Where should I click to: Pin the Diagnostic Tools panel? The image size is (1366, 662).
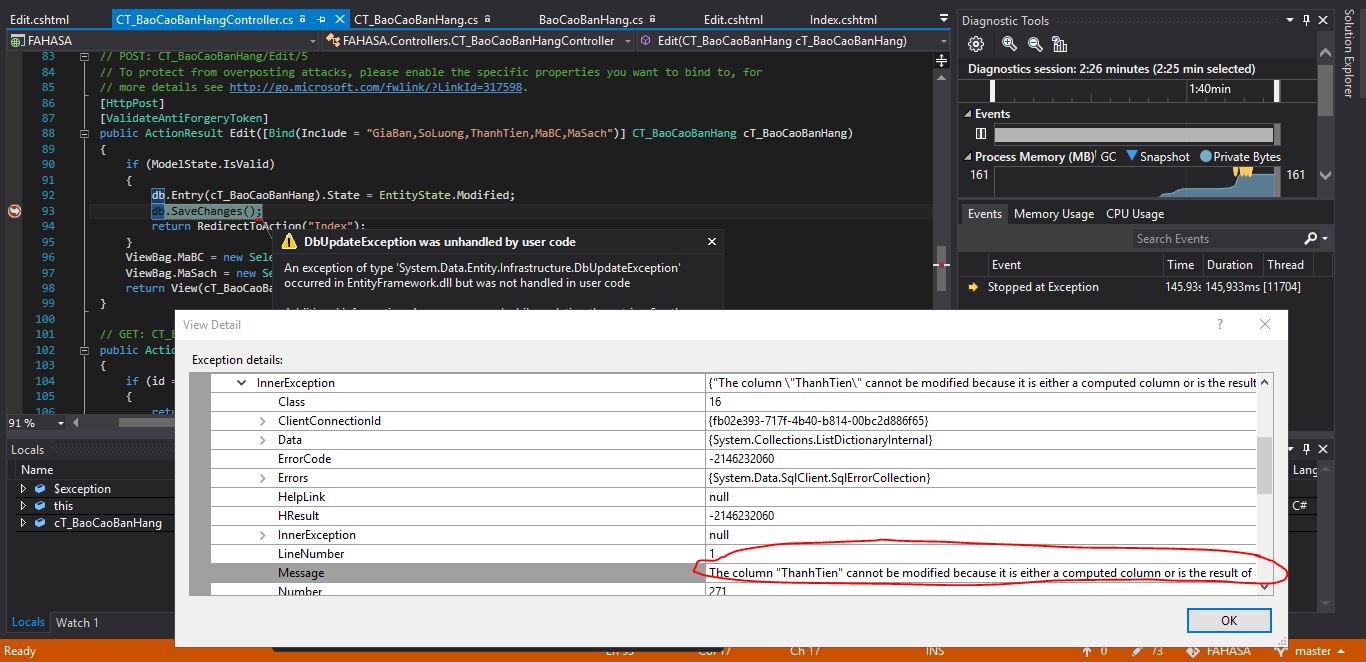click(1306, 20)
